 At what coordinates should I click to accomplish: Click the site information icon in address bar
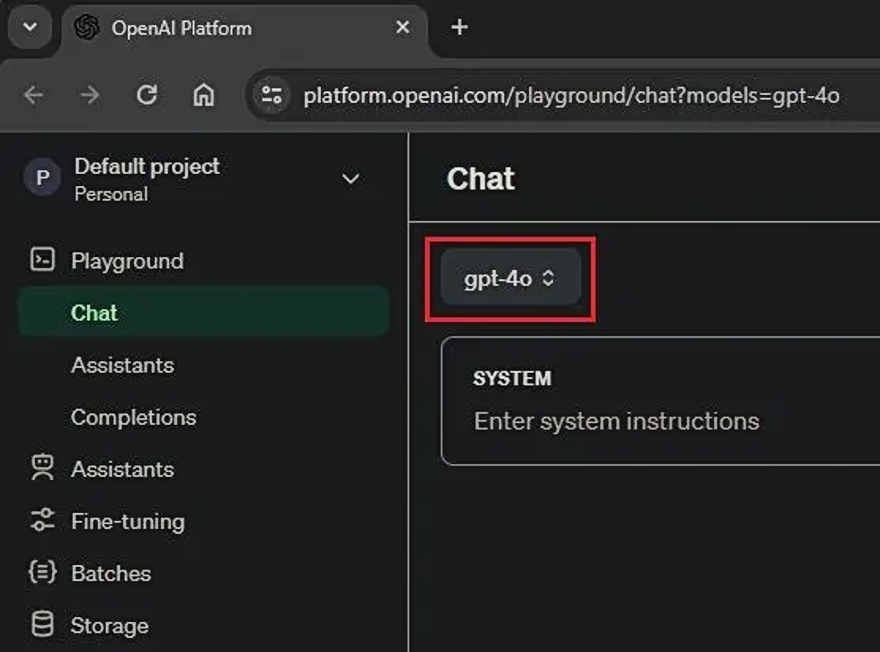(271, 95)
